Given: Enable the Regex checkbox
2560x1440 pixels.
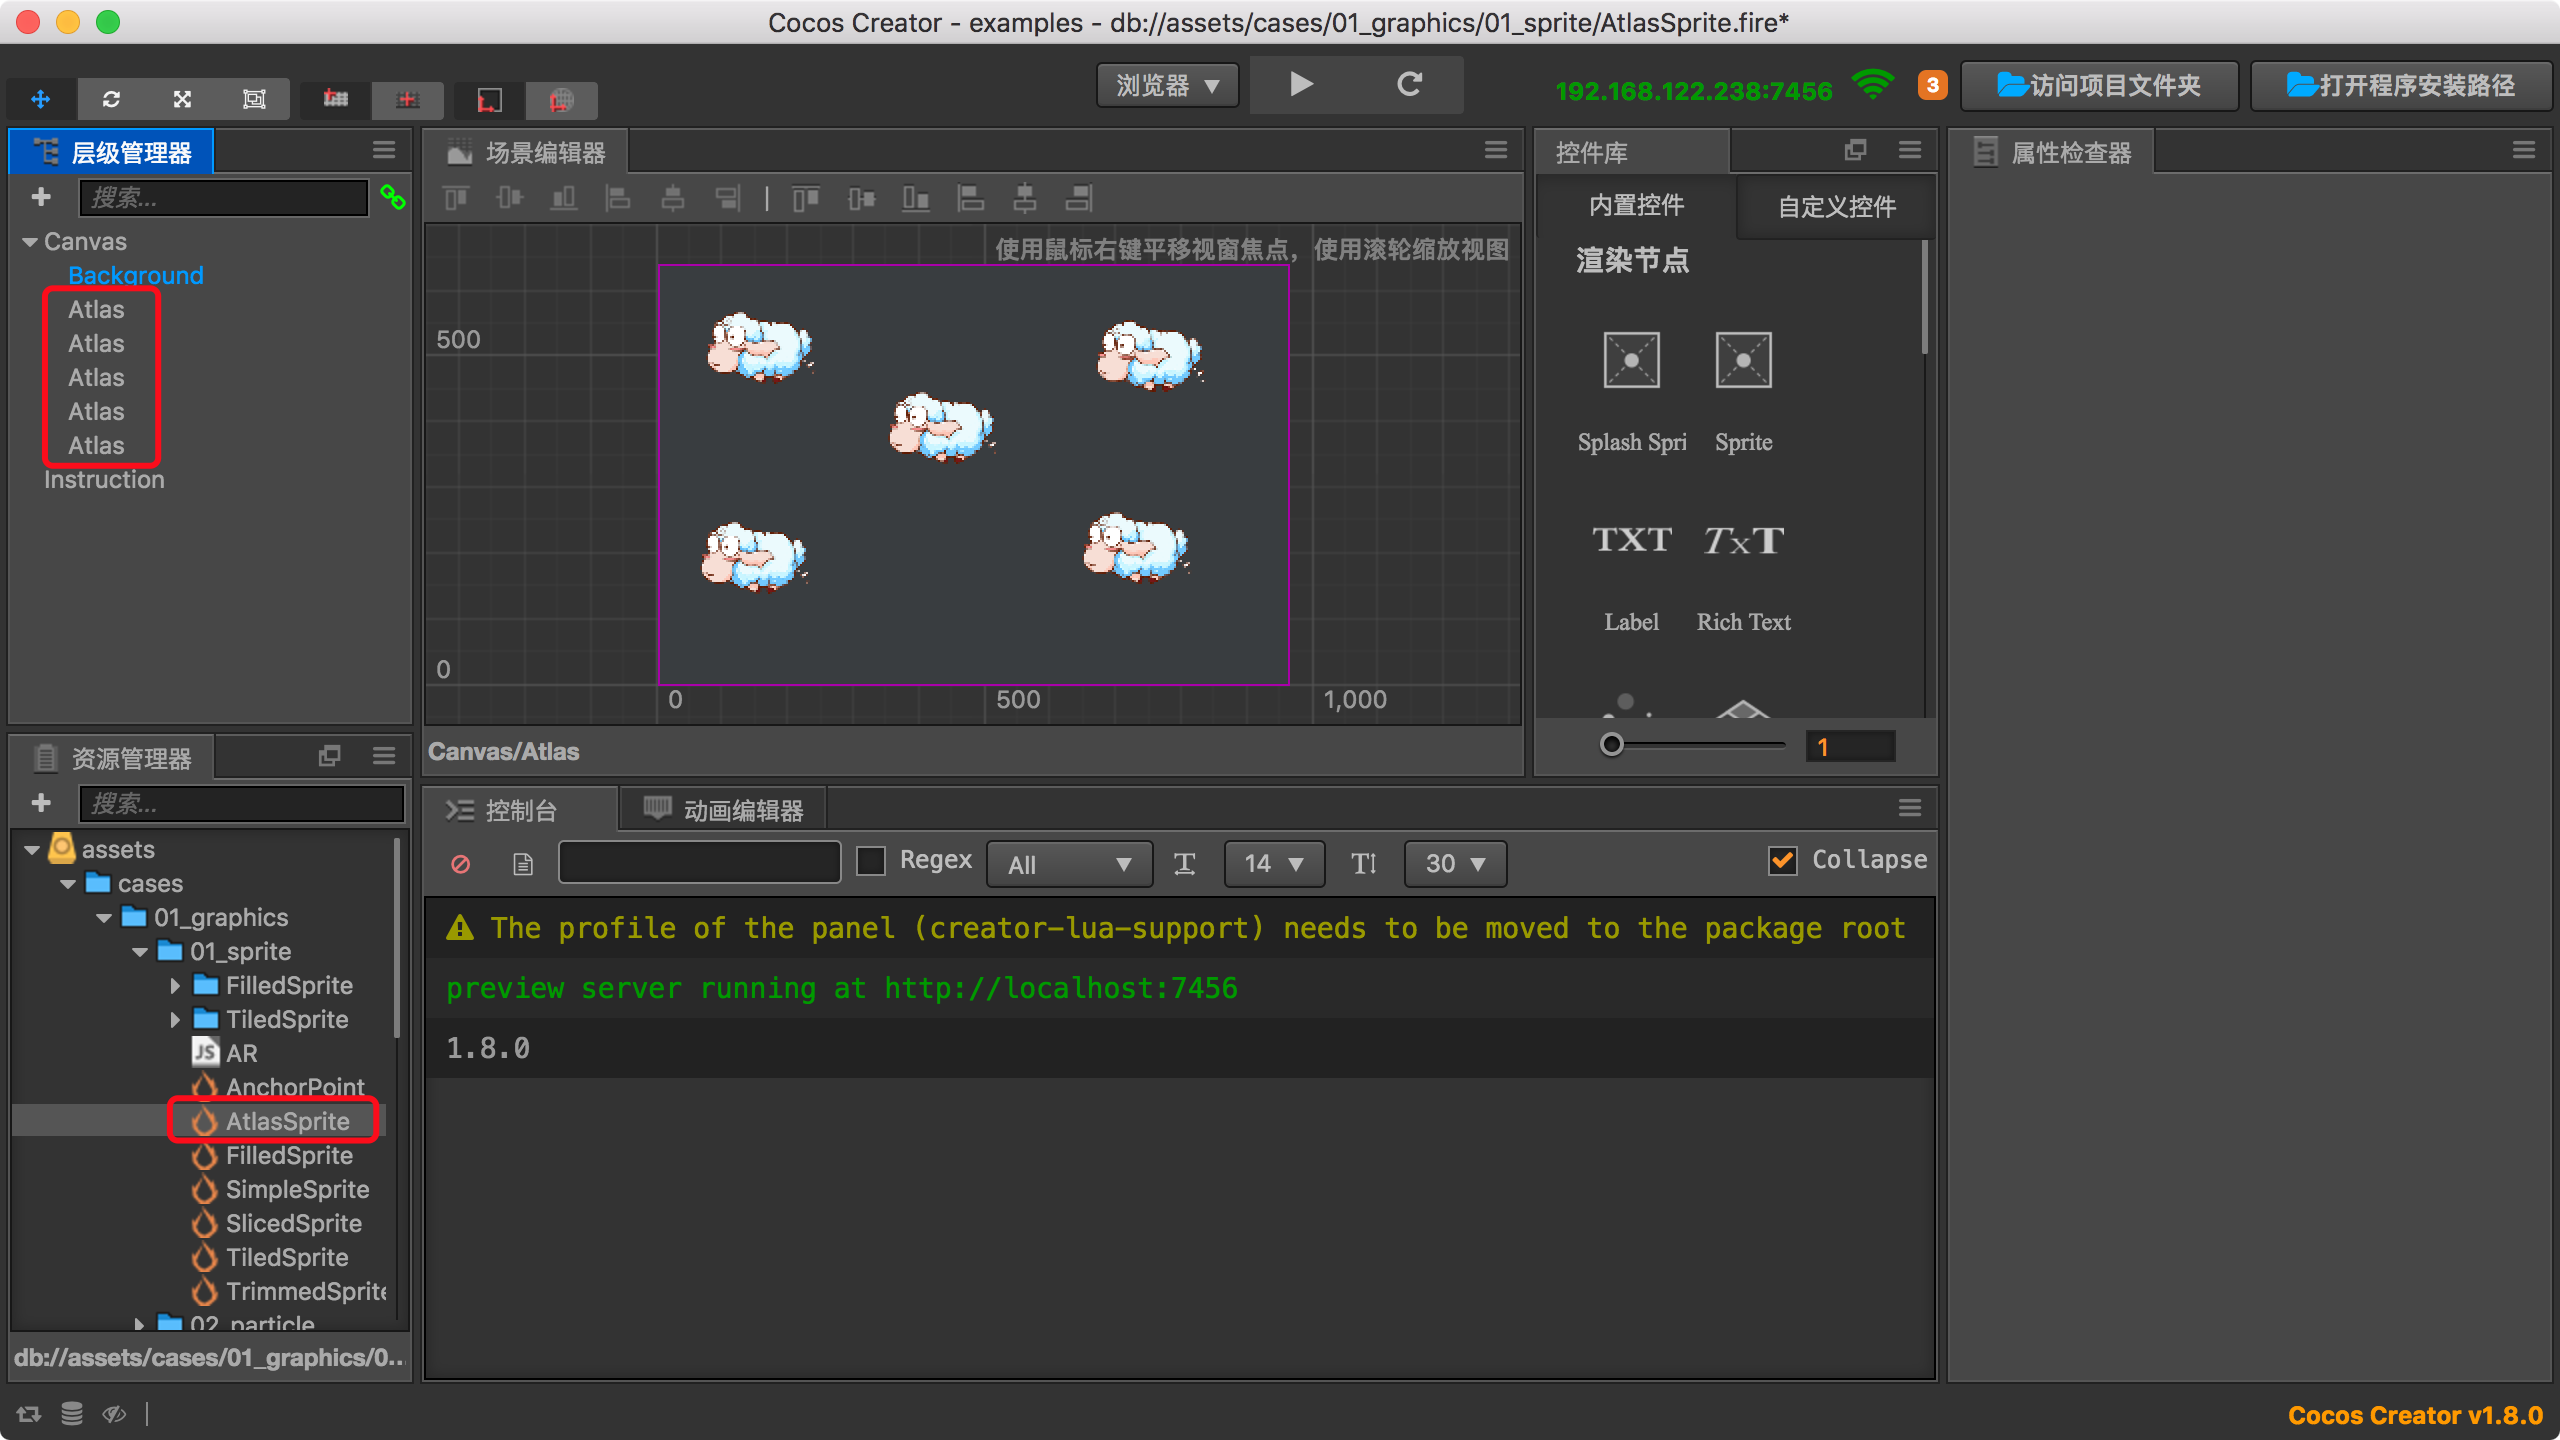Looking at the screenshot, I should click(871, 861).
